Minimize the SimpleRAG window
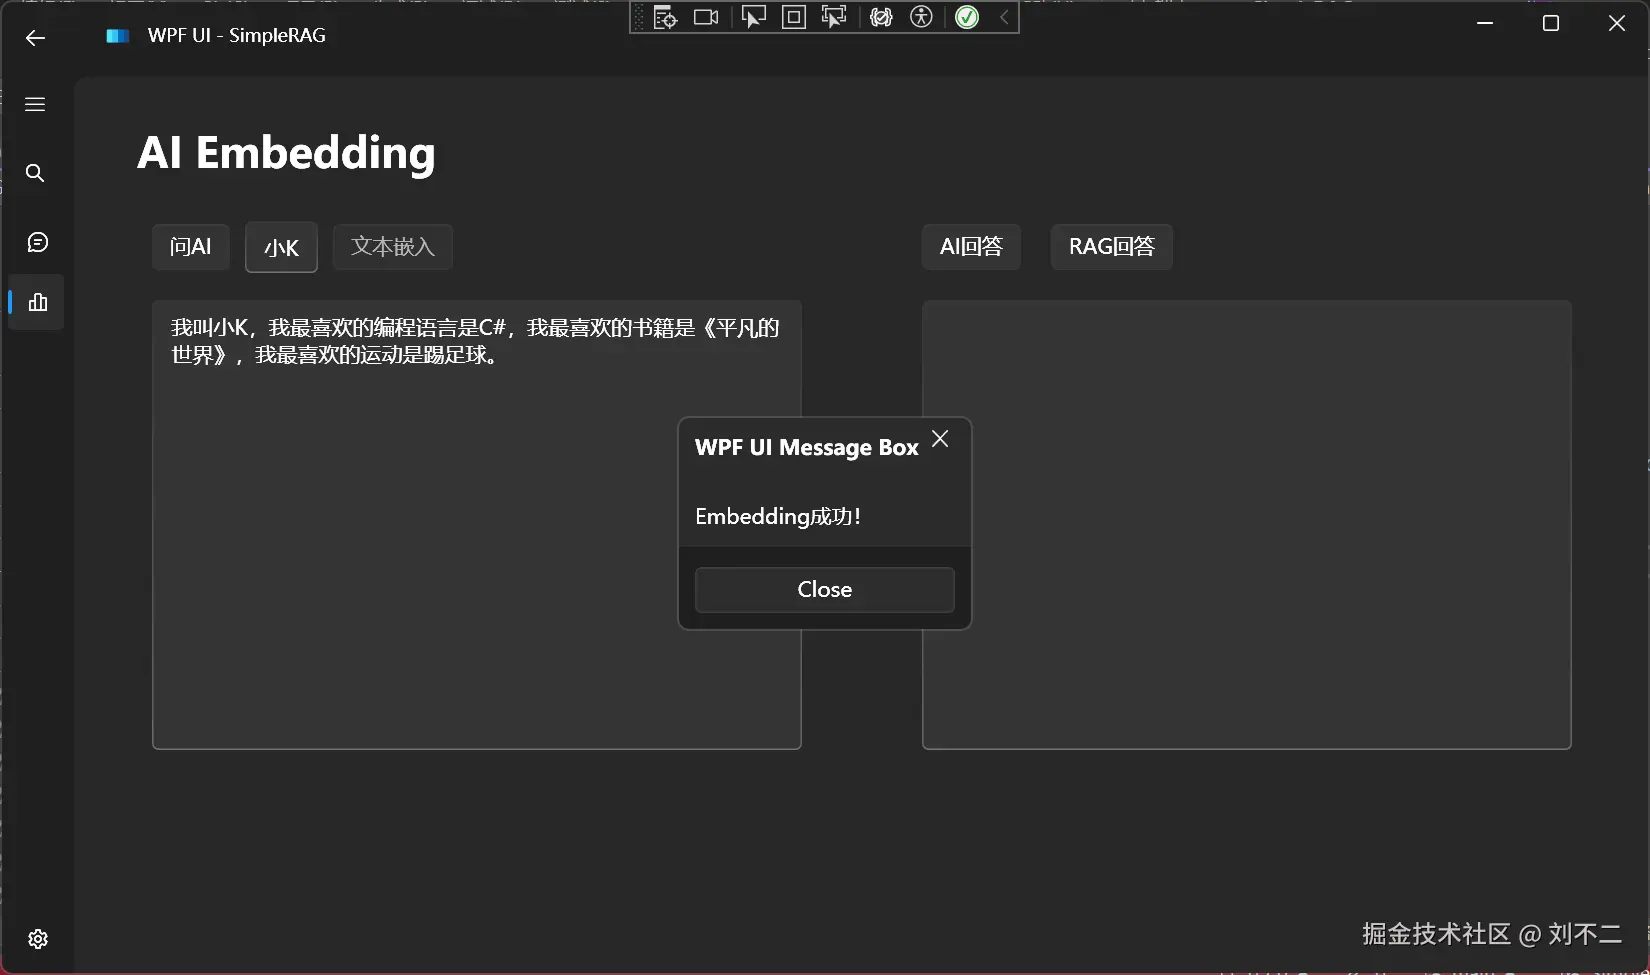 point(1485,23)
